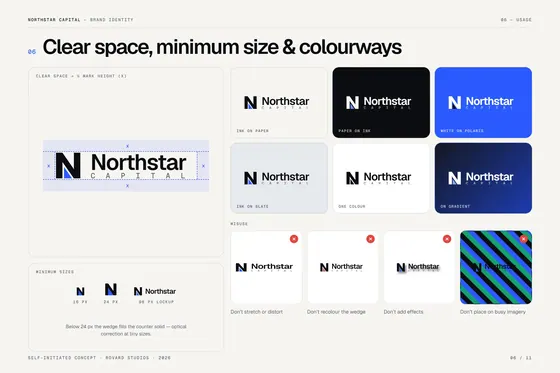Click the "Don't stretch or distort" caption
Viewport: 560px width, 373px height.
(256, 312)
